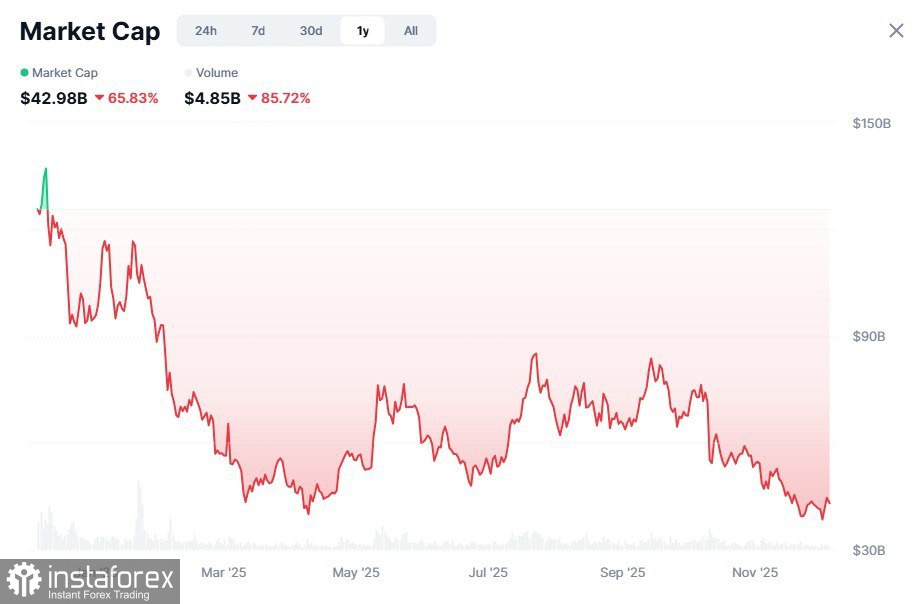Select the 7d time range tab
Viewport: 923px width, 604px height.
258,31
